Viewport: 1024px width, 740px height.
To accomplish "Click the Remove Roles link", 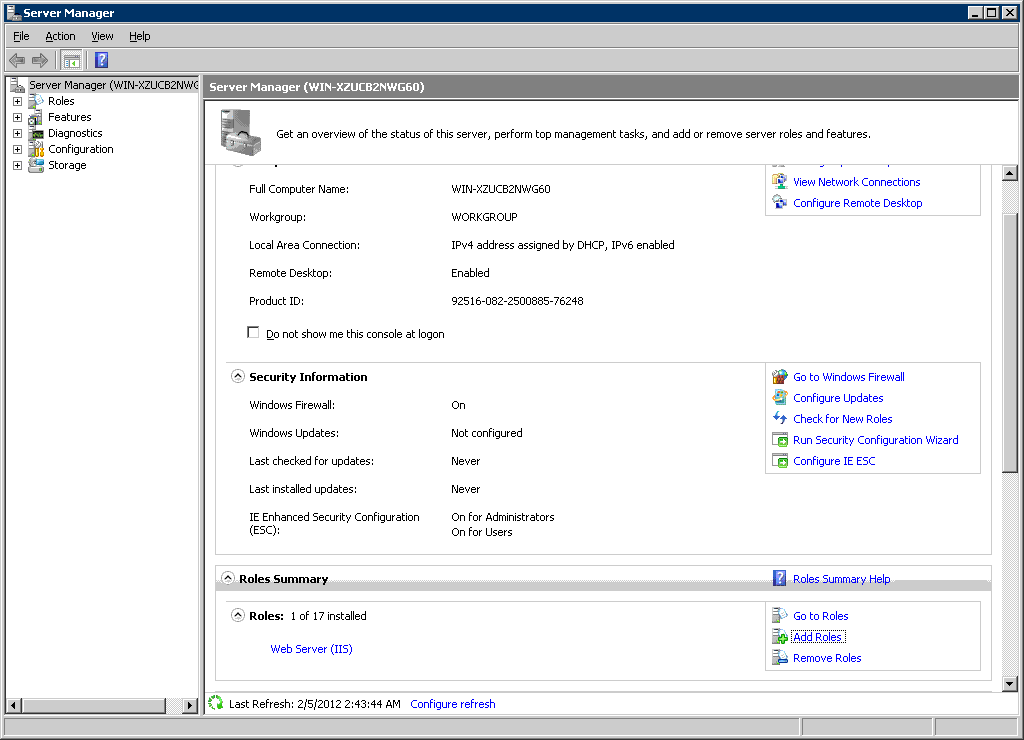I will click(827, 658).
